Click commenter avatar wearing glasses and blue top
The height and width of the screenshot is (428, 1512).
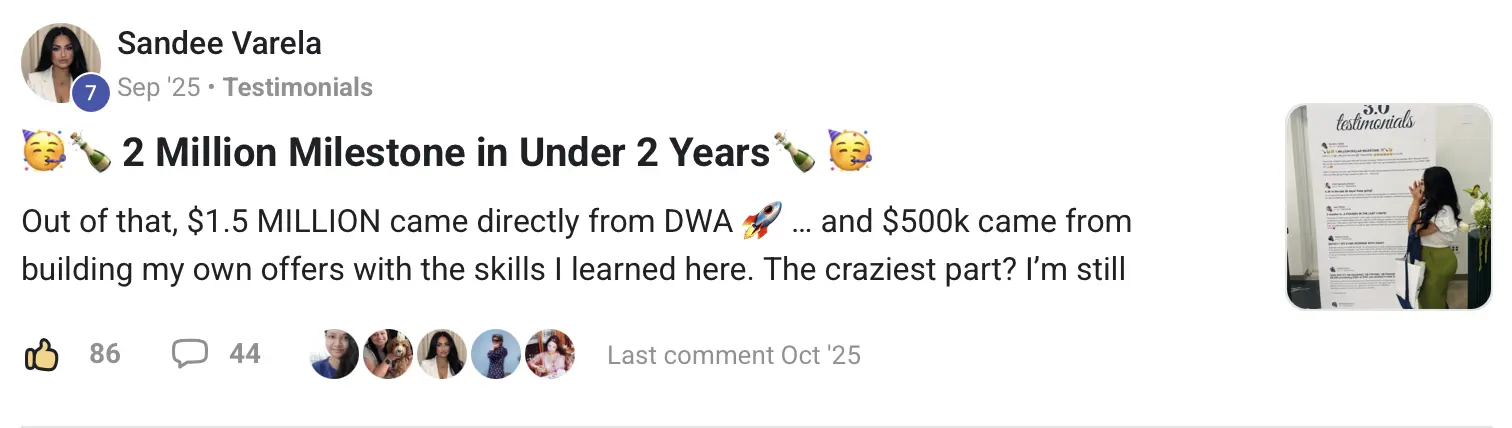(334, 354)
